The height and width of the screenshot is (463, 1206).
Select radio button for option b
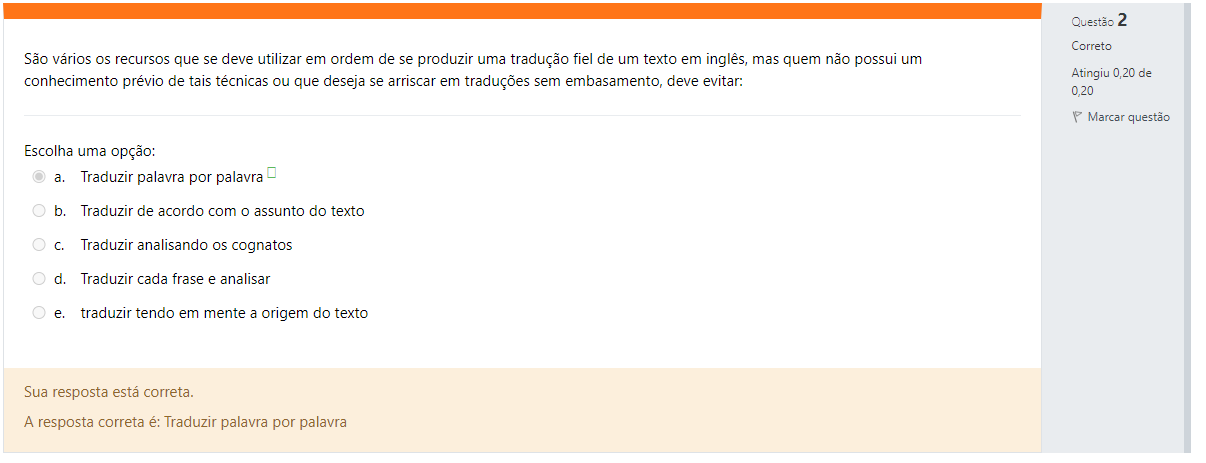coord(39,211)
